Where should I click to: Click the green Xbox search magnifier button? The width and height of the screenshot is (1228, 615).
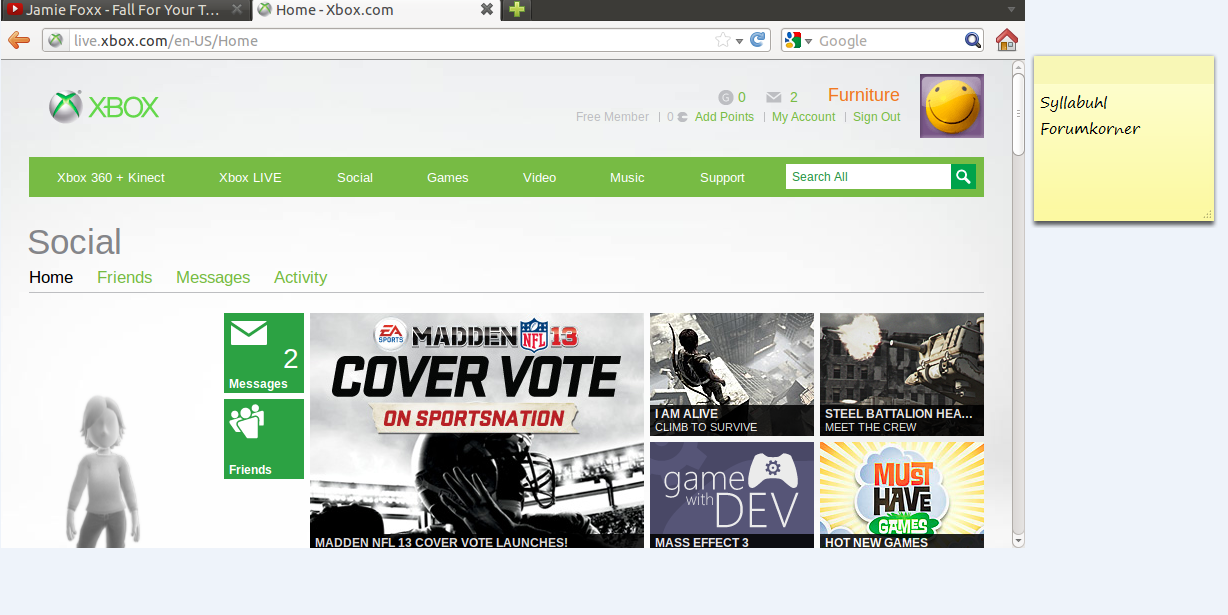coord(963,177)
